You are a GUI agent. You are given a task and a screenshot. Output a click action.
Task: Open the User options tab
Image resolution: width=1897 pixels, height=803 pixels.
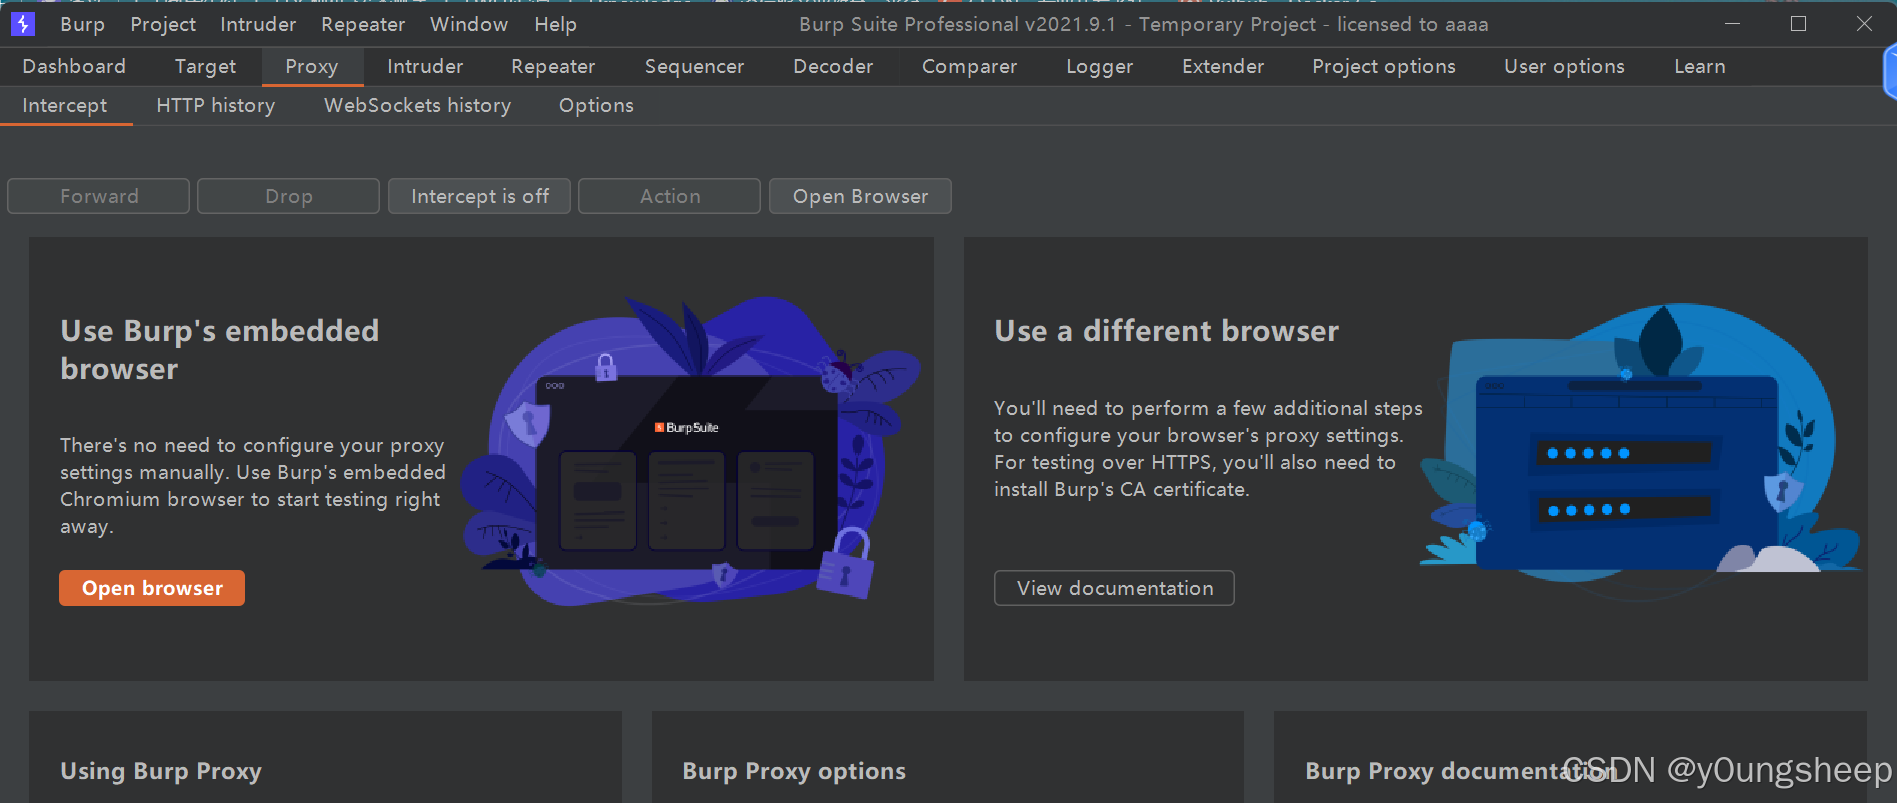coord(1564,66)
